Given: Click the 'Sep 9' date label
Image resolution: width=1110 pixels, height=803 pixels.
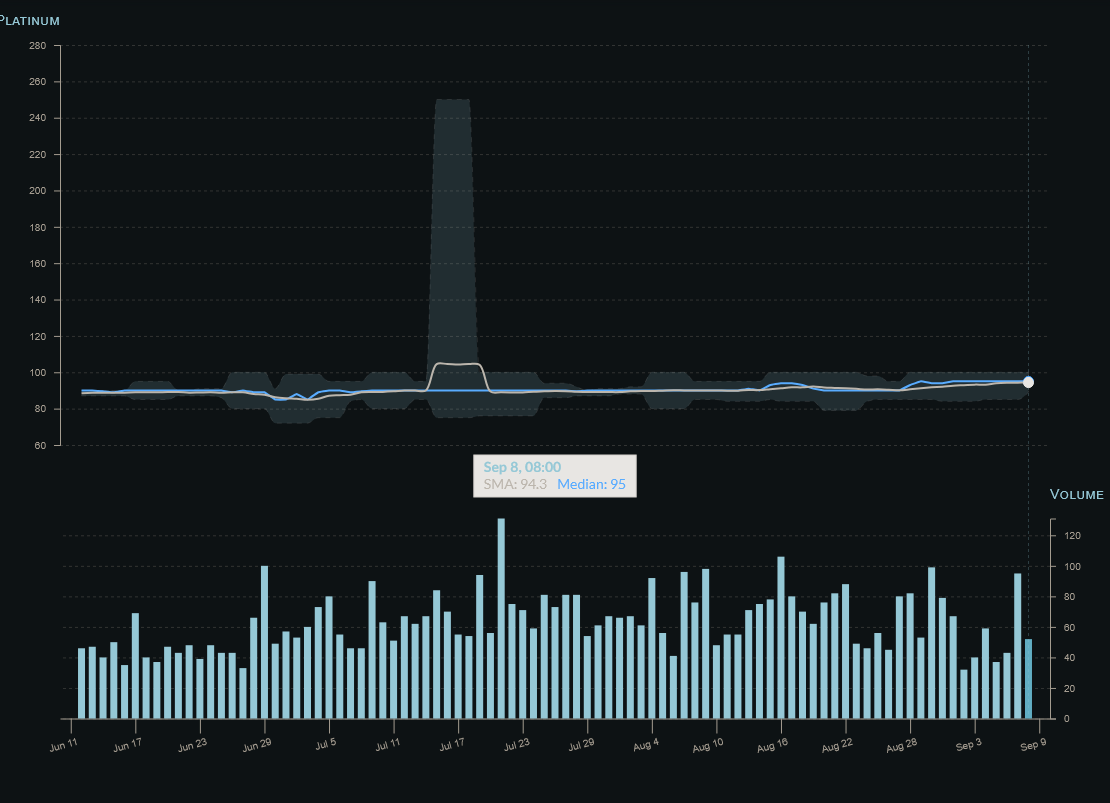Looking at the screenshot, I should [1033, 745].
